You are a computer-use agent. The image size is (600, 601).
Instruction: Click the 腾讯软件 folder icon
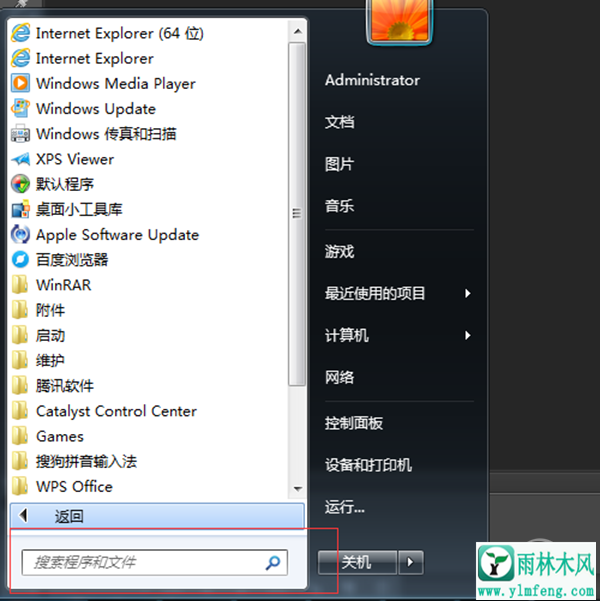[x=20, y=386]
